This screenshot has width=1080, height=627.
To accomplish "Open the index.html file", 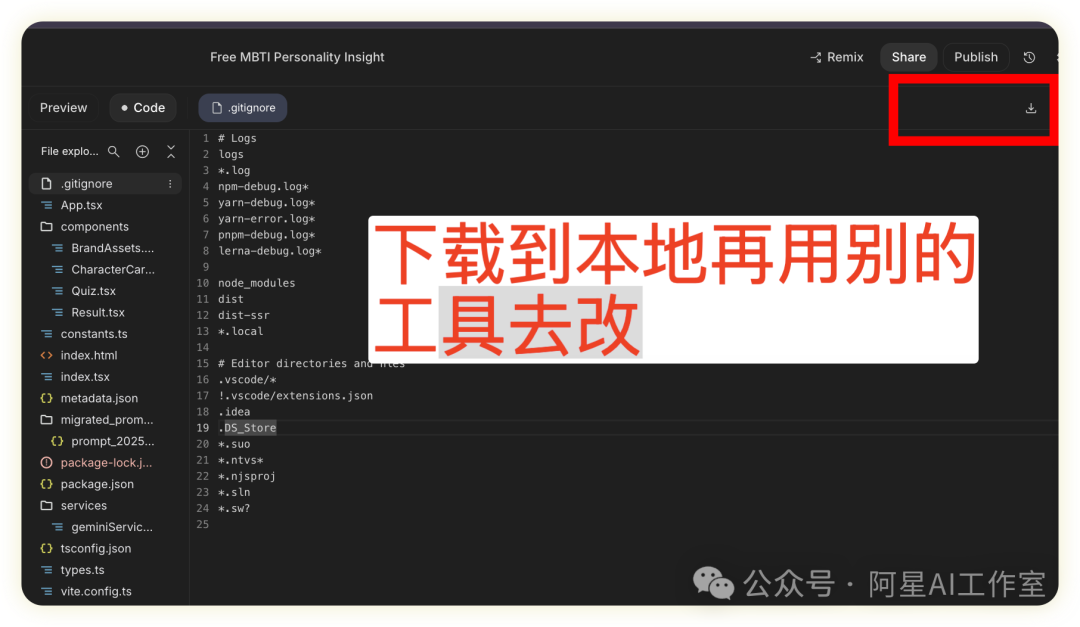I will [88, 355].
